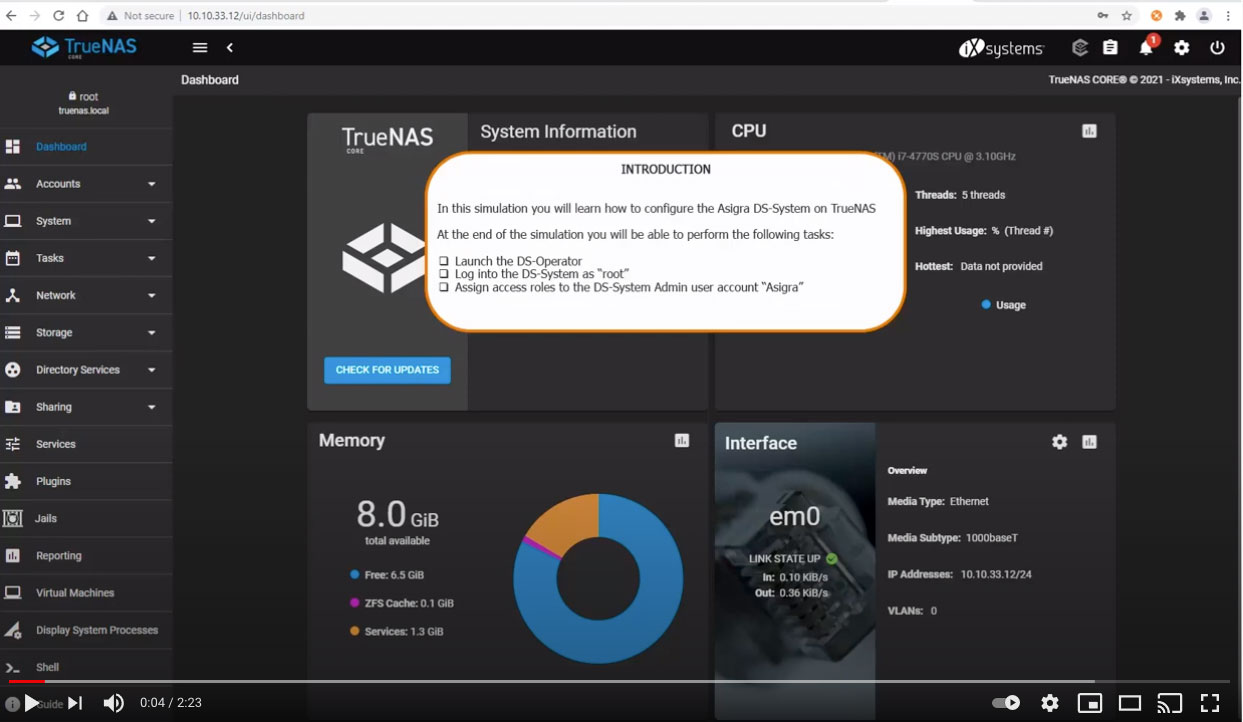This screenshot has width=1243, height=722.
Task: Switch to theater mode
Action: 1130,703
